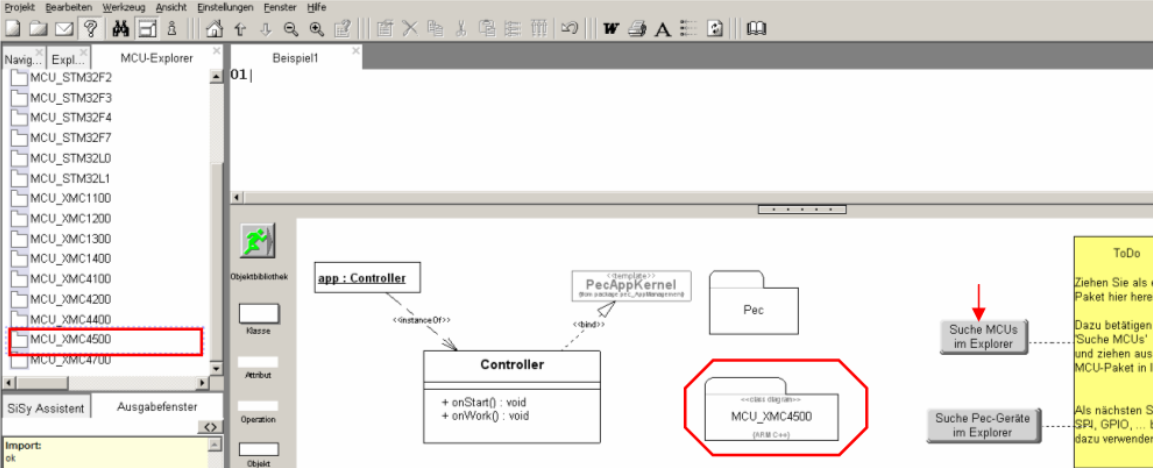Select MCU_XMC4500 in the MCU-Explorer list
Screen dimensions: 1153x470
[x=70, y=339]
